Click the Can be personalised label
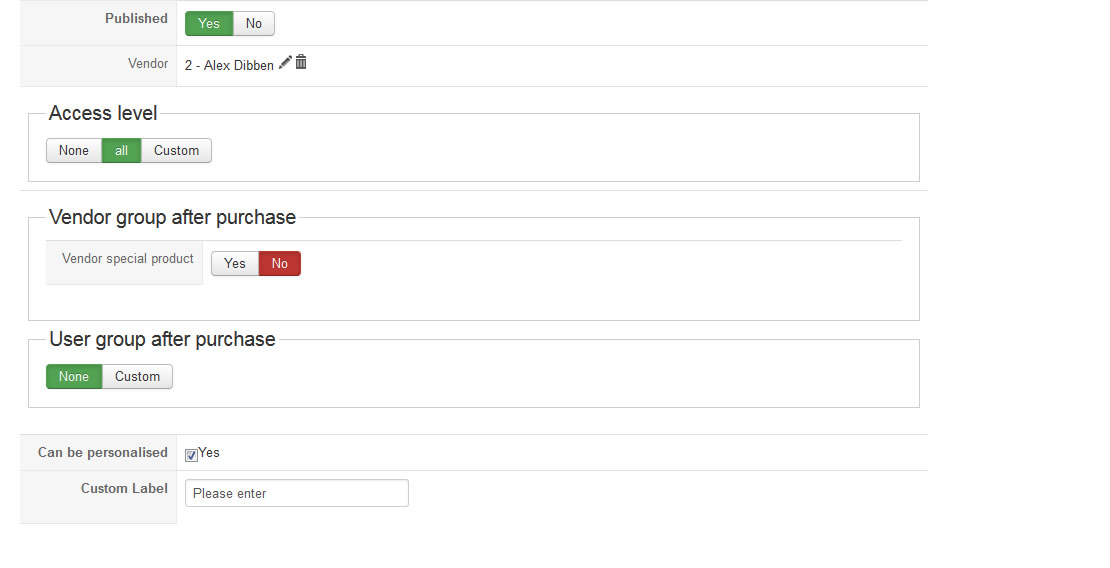Image resolution: width=1110 pixels, height=568 pixels. tap(103, 452)
